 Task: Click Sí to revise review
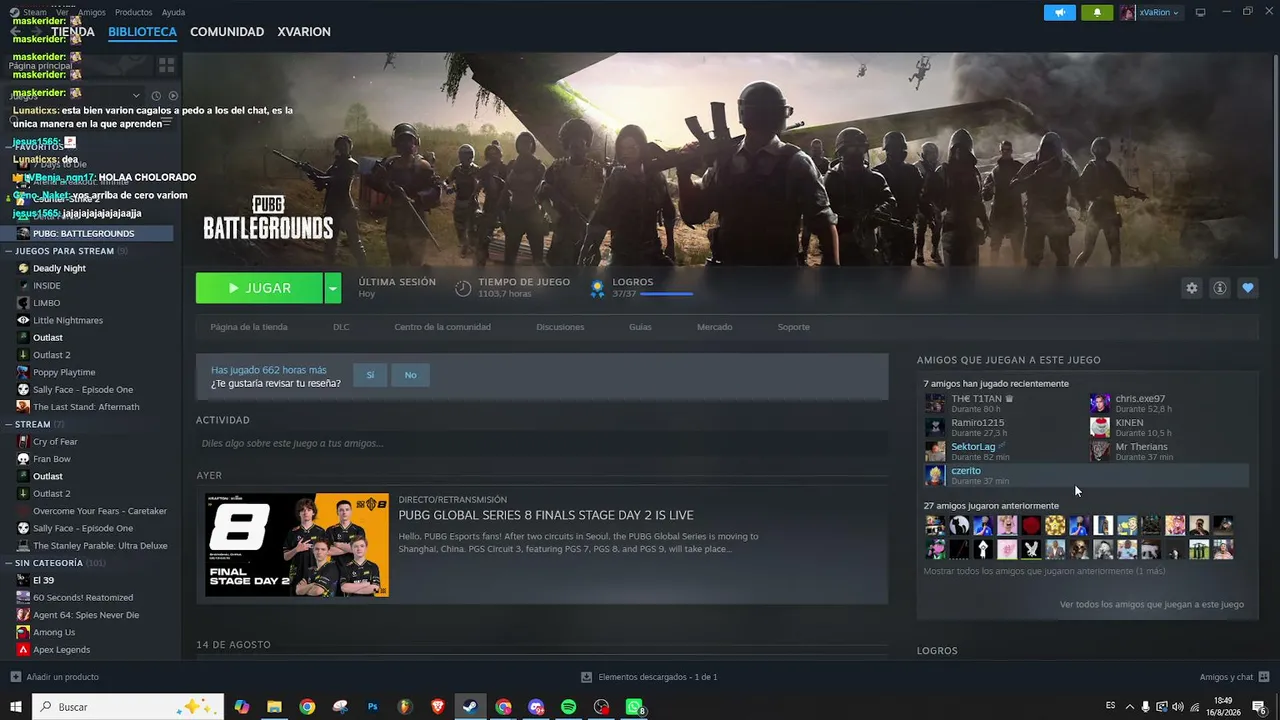[370, 375]
